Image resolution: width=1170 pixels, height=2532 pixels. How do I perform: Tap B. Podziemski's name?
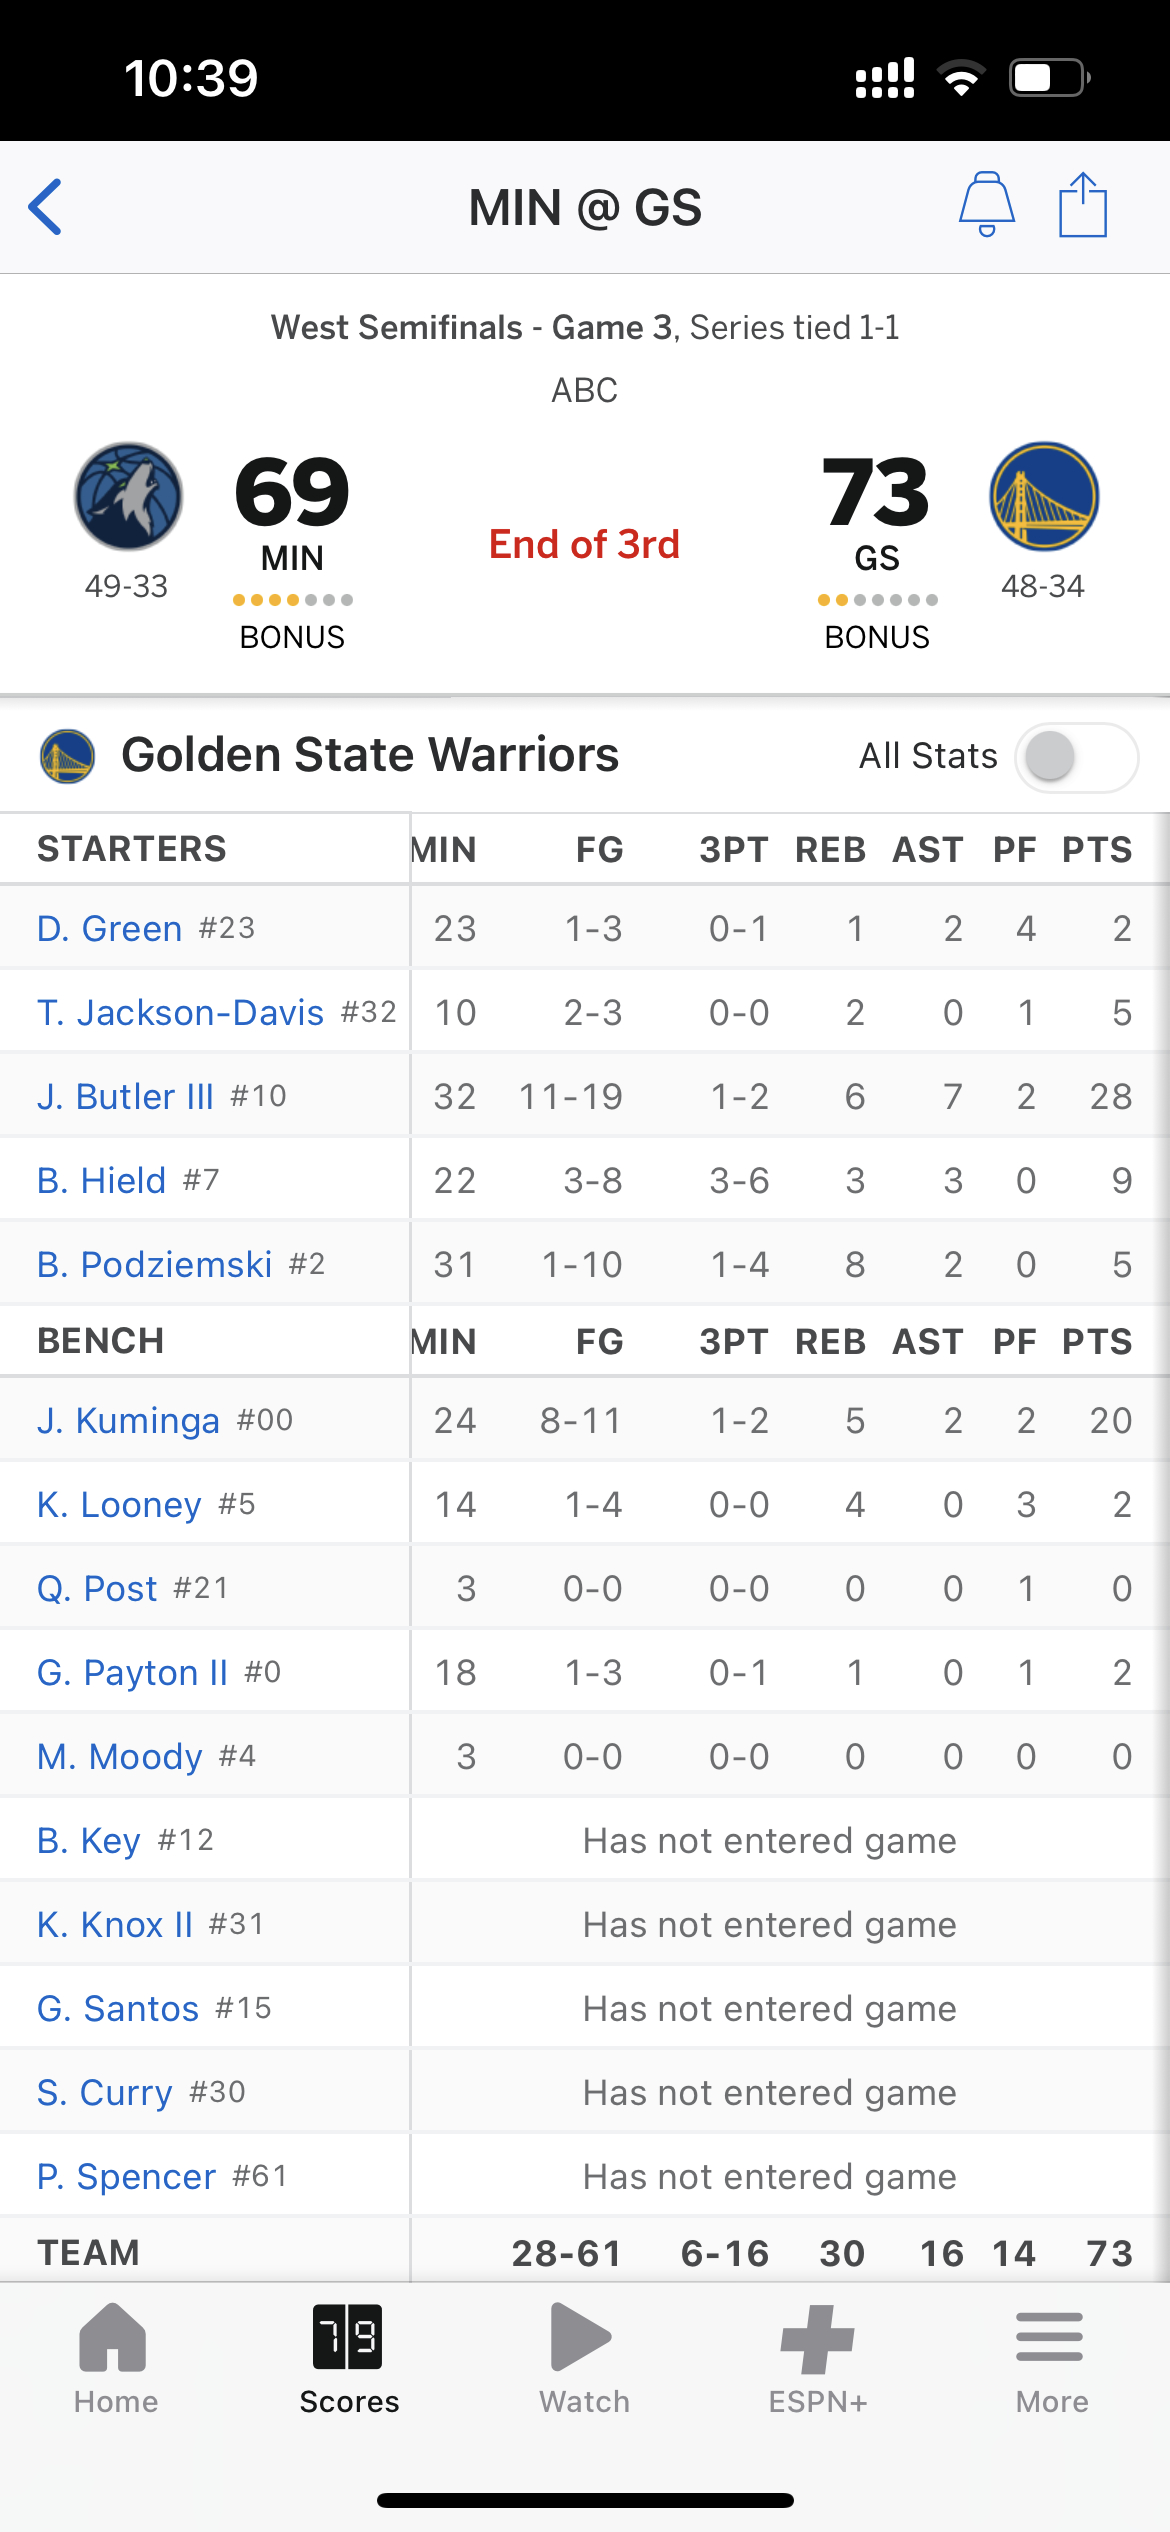click(x=154, y=1264)
